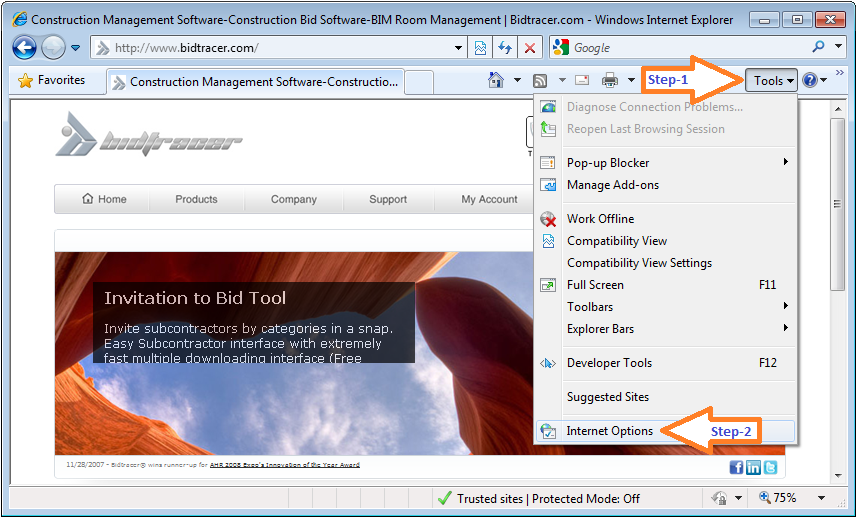Click the Pop-up Blocker icon
This screenshot has height=519, width=856.
pyautogui.click(x=548, y=163)
